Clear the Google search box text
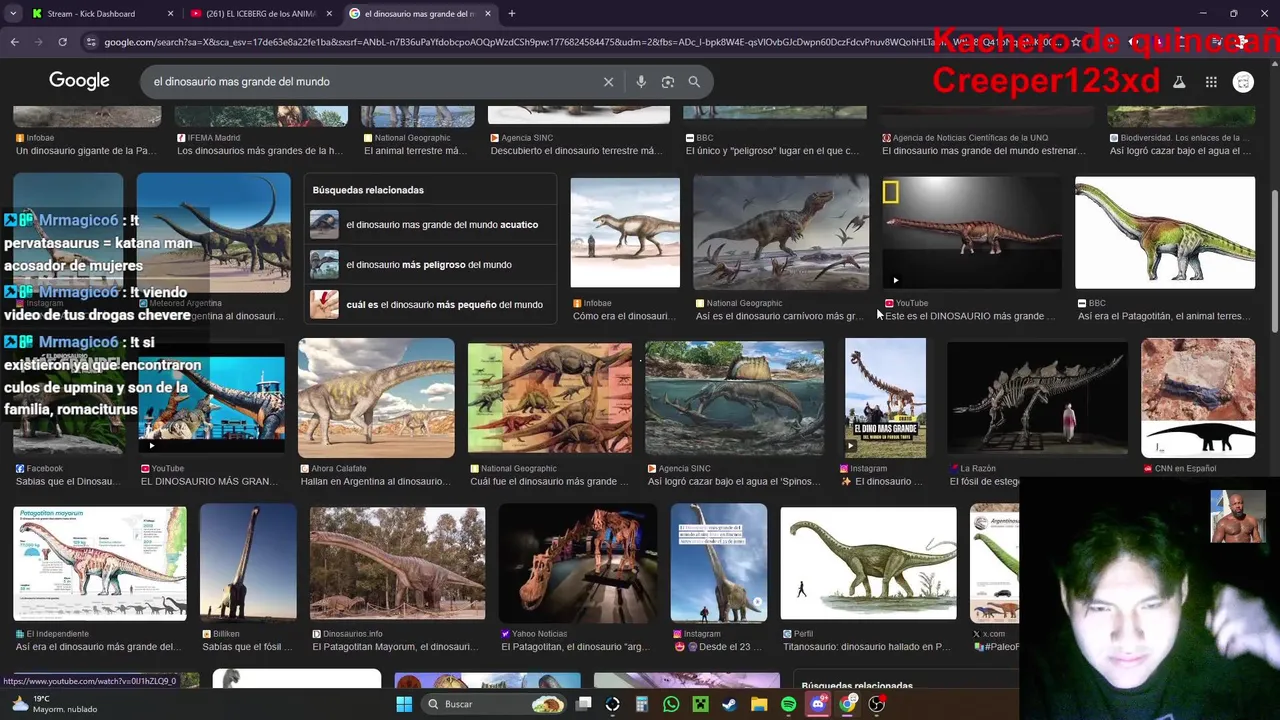The height and width of the screenshot is (720, 1280). coord(608,82)
